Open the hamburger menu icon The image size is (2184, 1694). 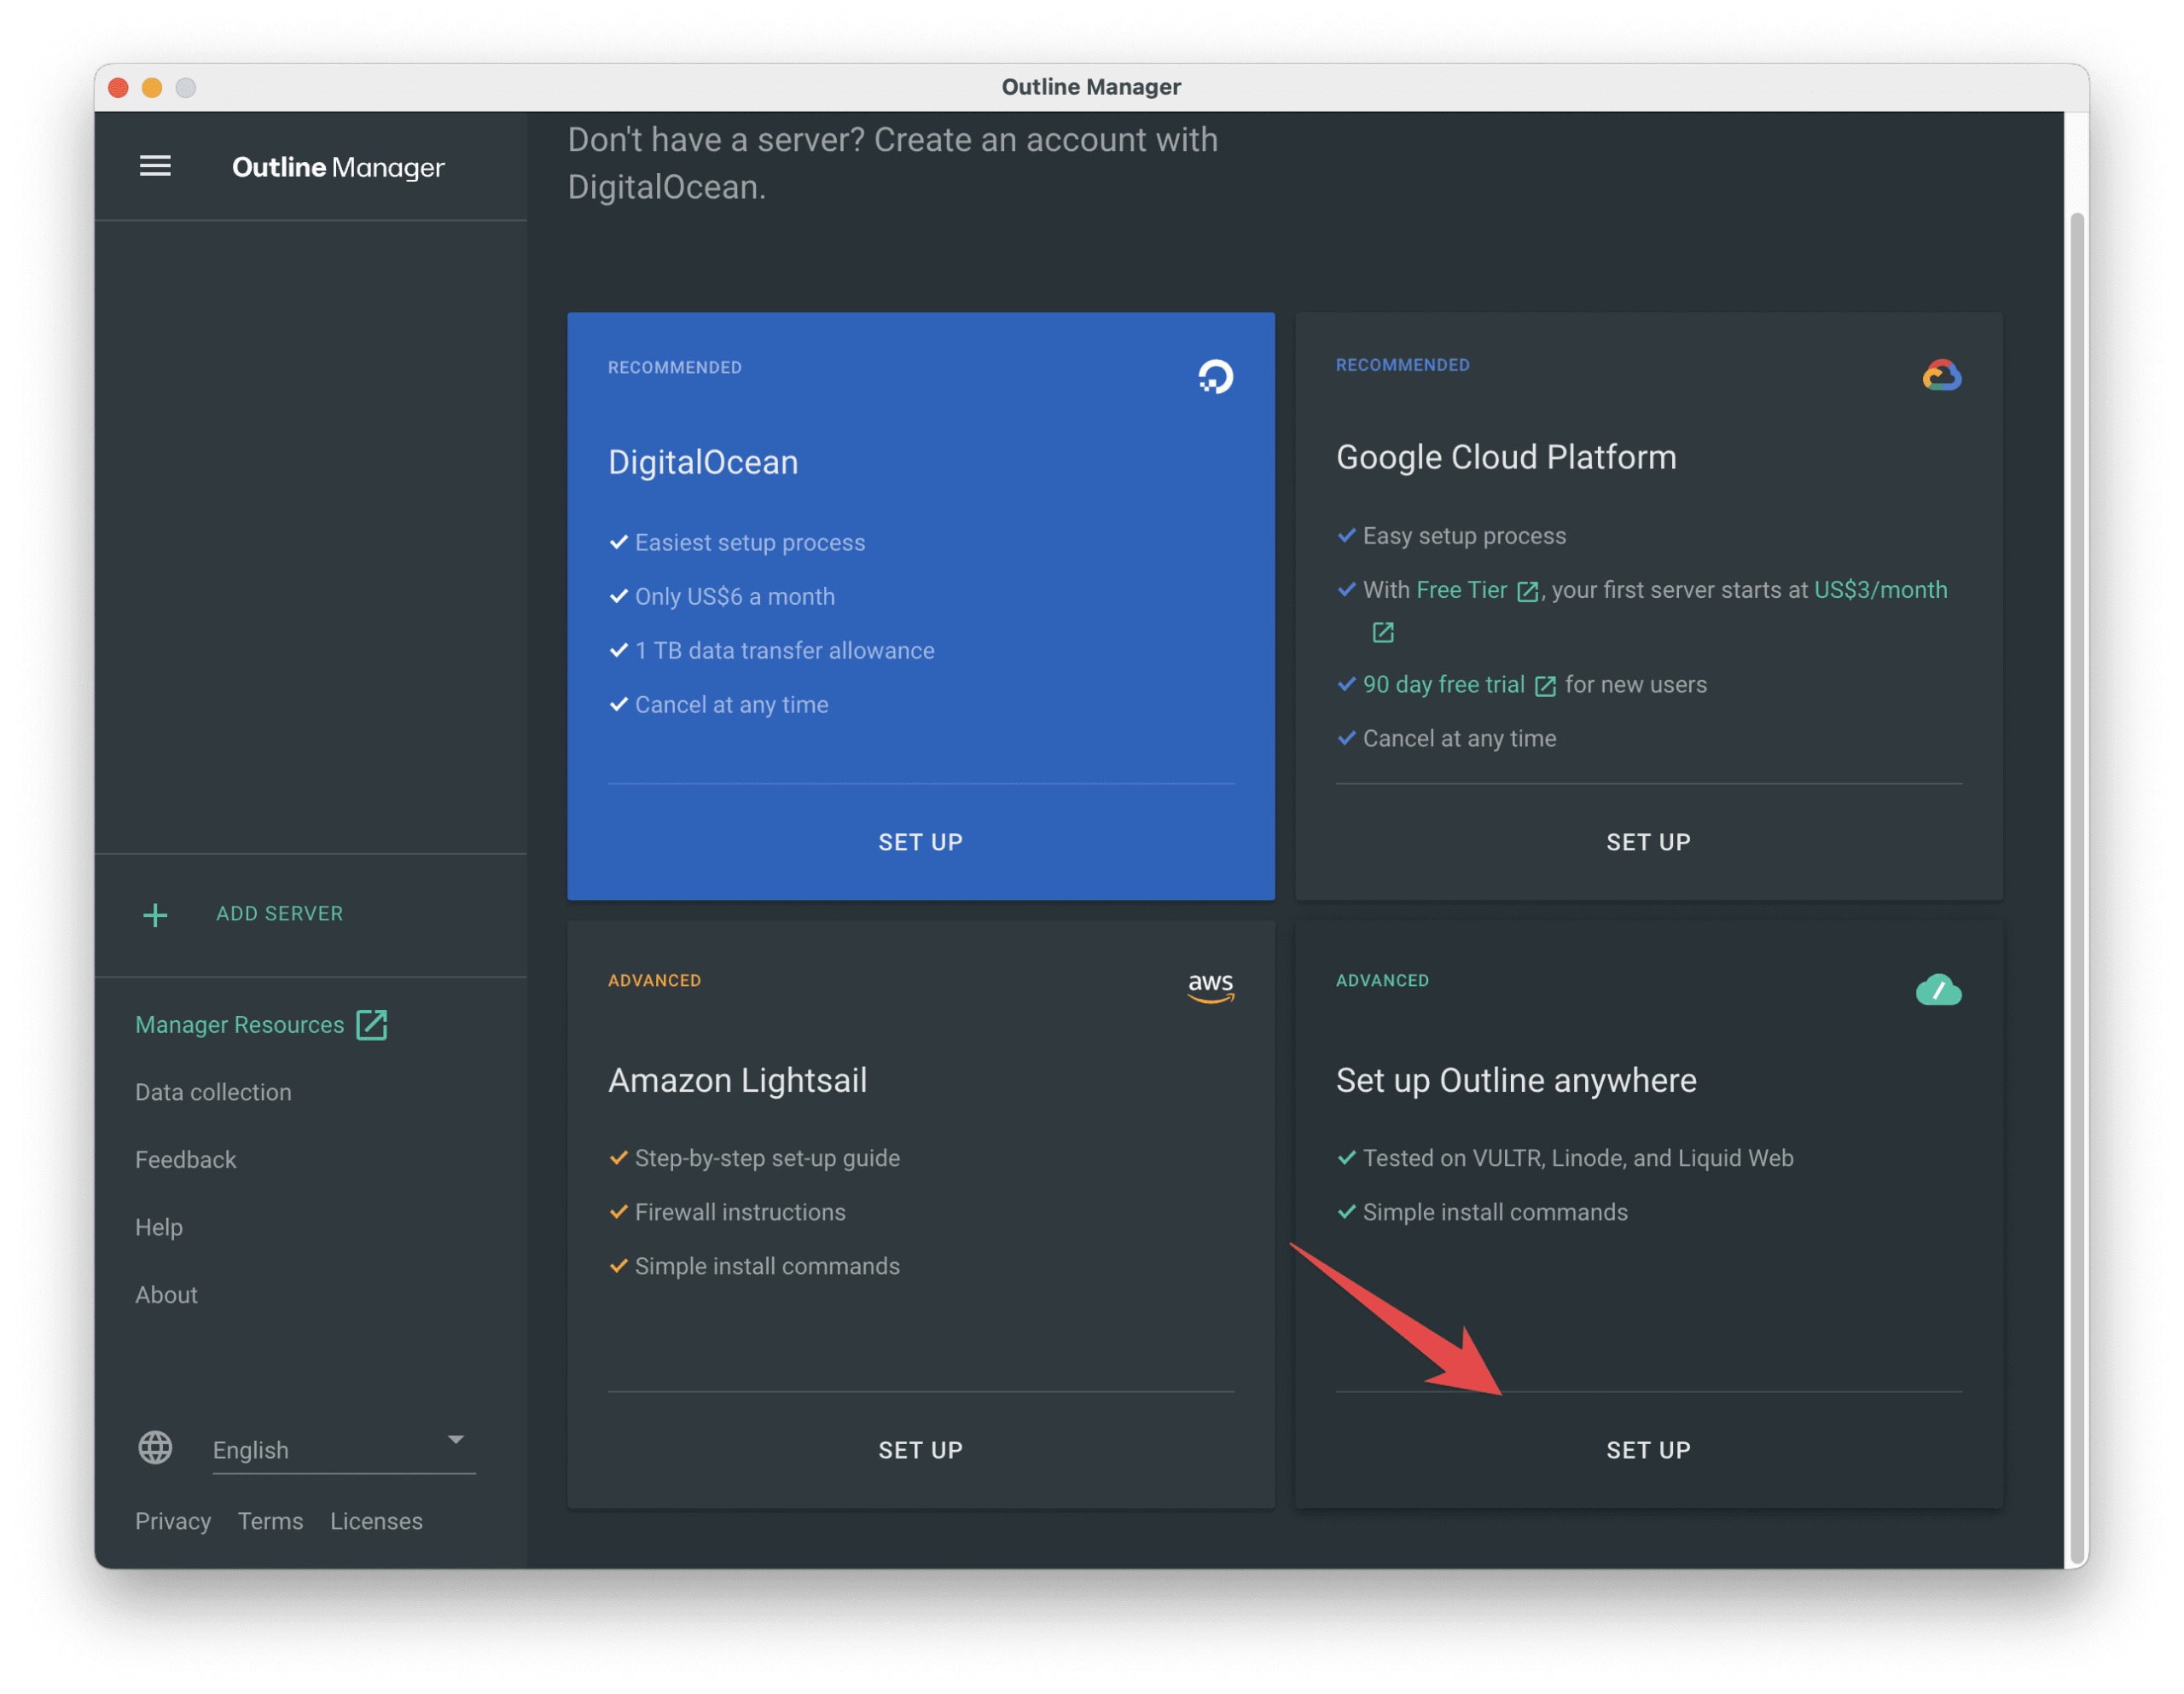click(x=155, y=166)
